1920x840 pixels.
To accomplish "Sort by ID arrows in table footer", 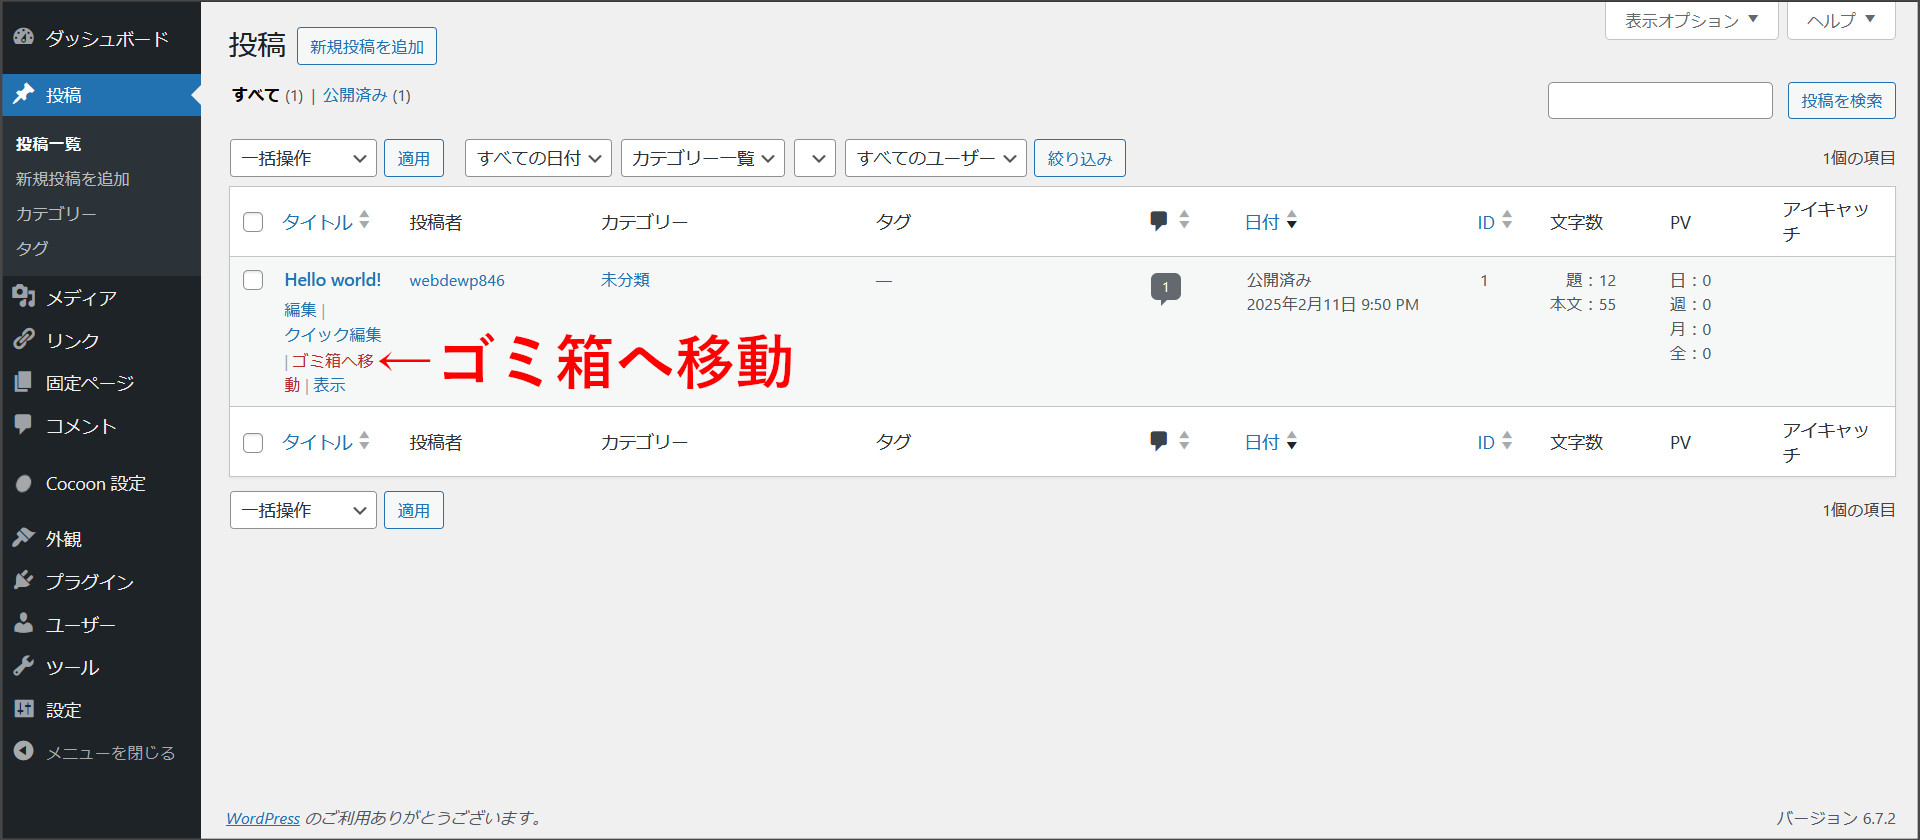I will pos(1507,440).
